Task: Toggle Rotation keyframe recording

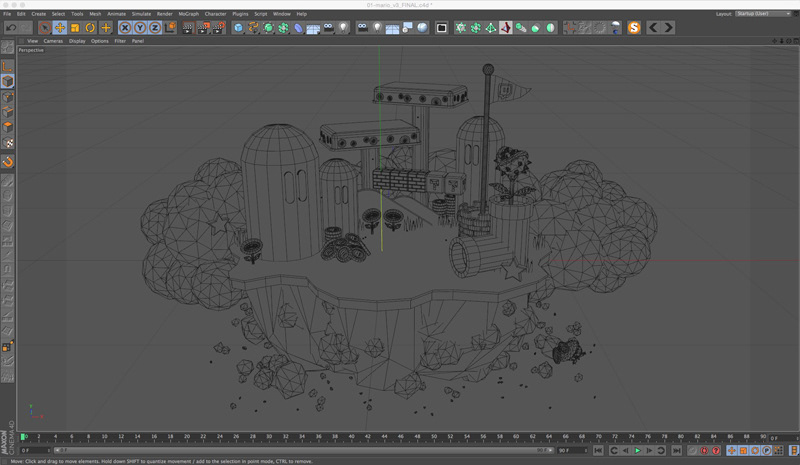Action: pyautogui.click(x=755, y=450)
